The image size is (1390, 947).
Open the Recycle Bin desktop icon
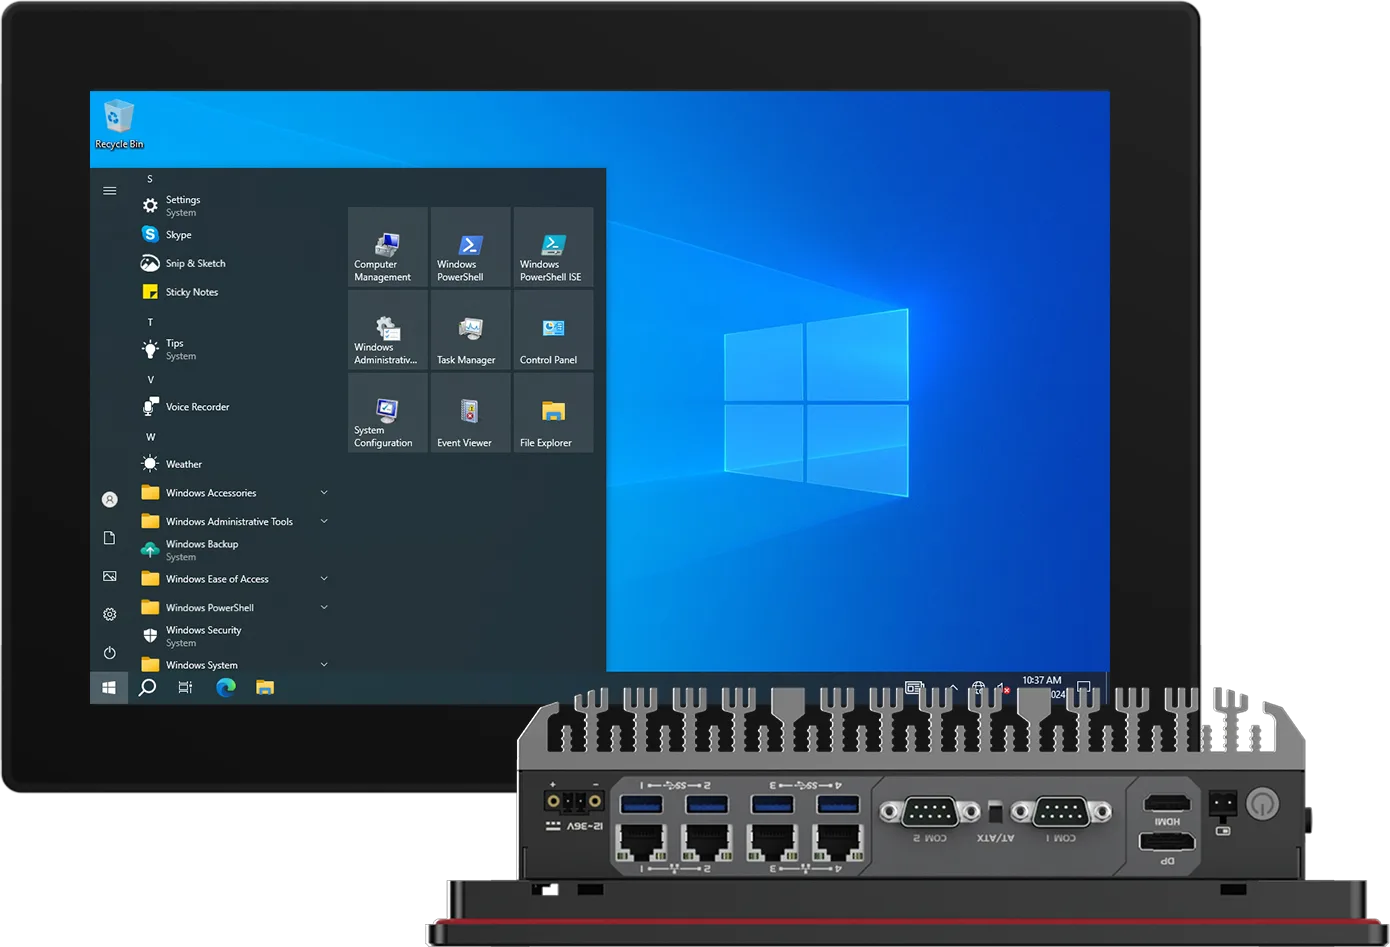(119, 124)
